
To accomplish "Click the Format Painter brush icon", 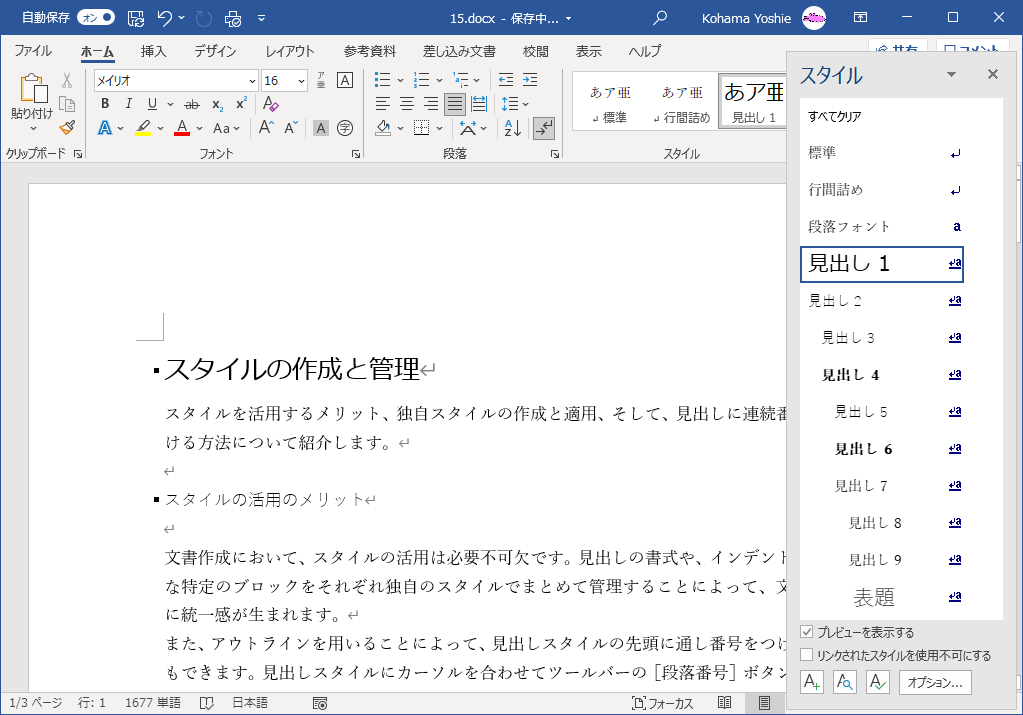I will click(67, 127).
